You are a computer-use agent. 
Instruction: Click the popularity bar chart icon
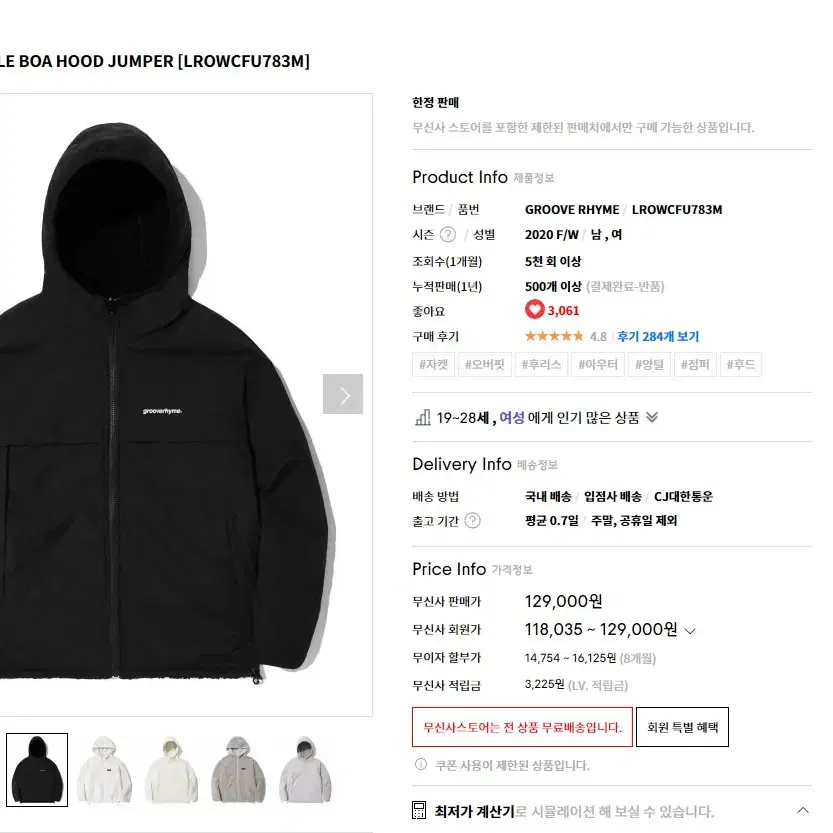coord(423,418)
